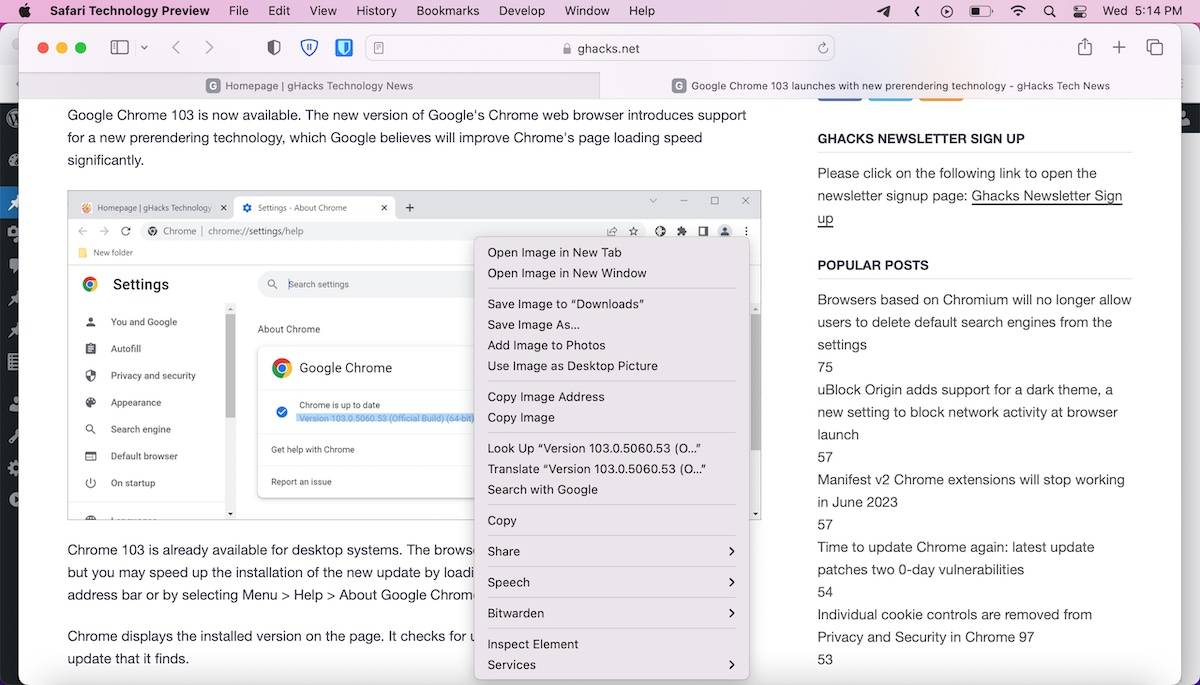
Task: Open the Safari Technology Preview menu
Action: point(130,11)
